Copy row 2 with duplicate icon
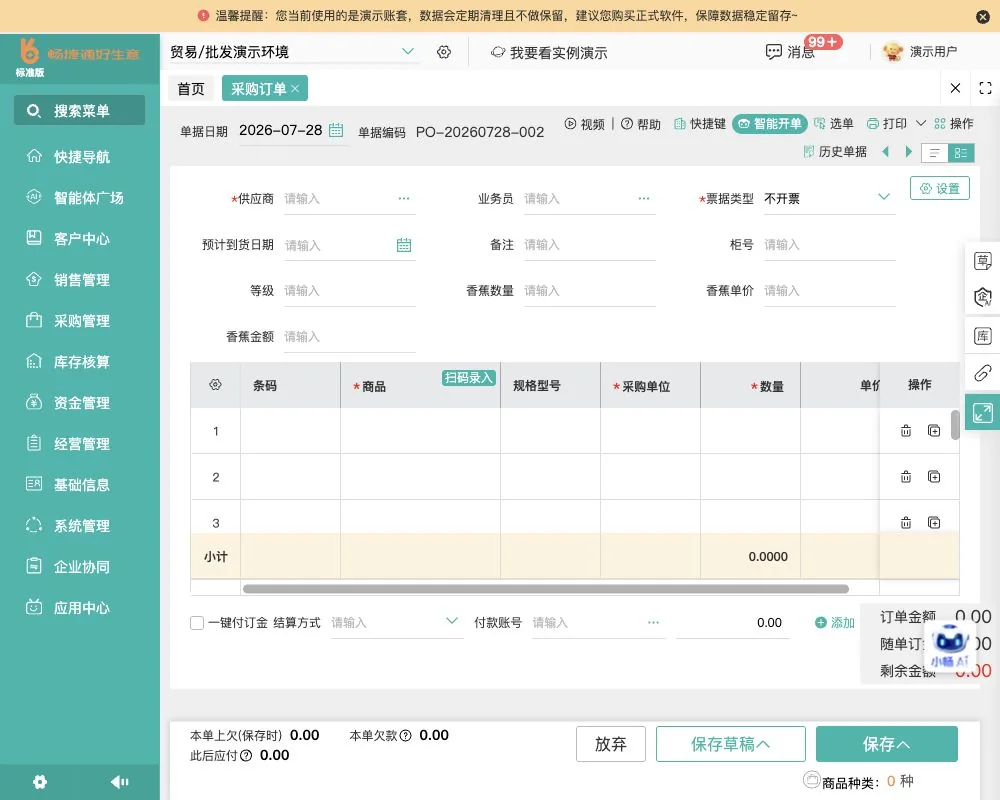1000x800 pixels. (934, 477)
